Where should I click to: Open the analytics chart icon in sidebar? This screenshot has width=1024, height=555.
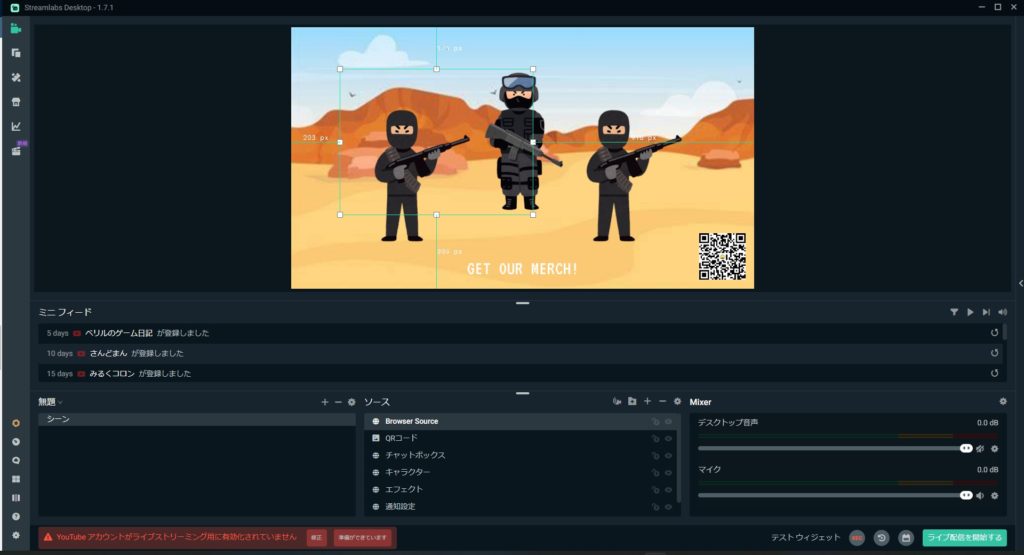pos(15,126)
